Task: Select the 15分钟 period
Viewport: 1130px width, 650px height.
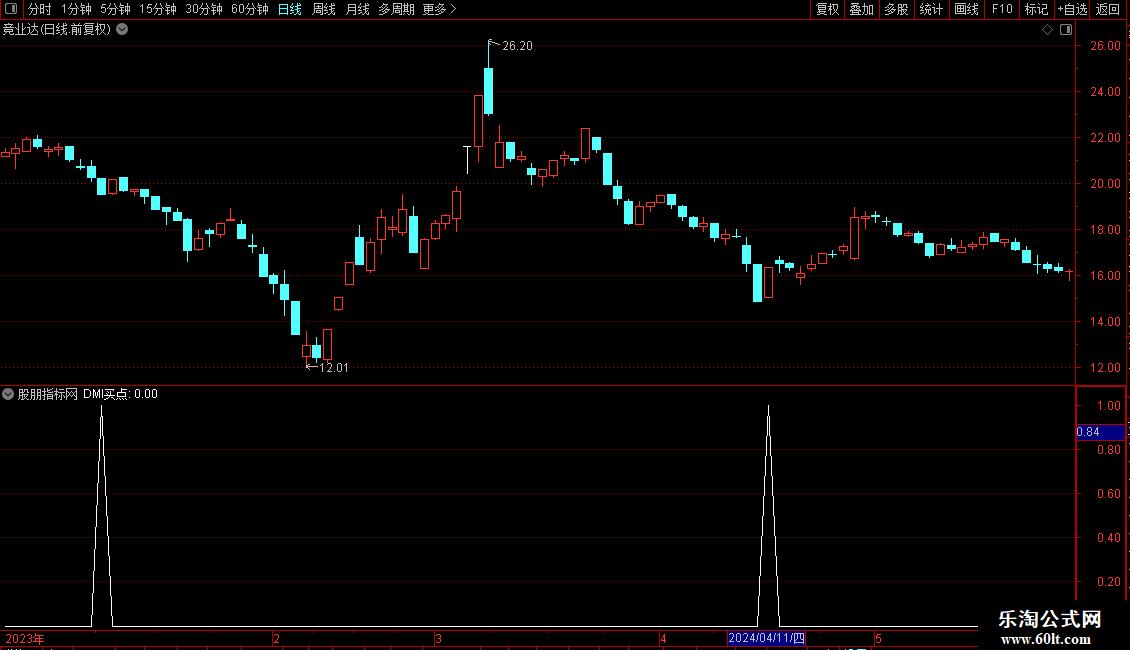Action: click(158, 9)
